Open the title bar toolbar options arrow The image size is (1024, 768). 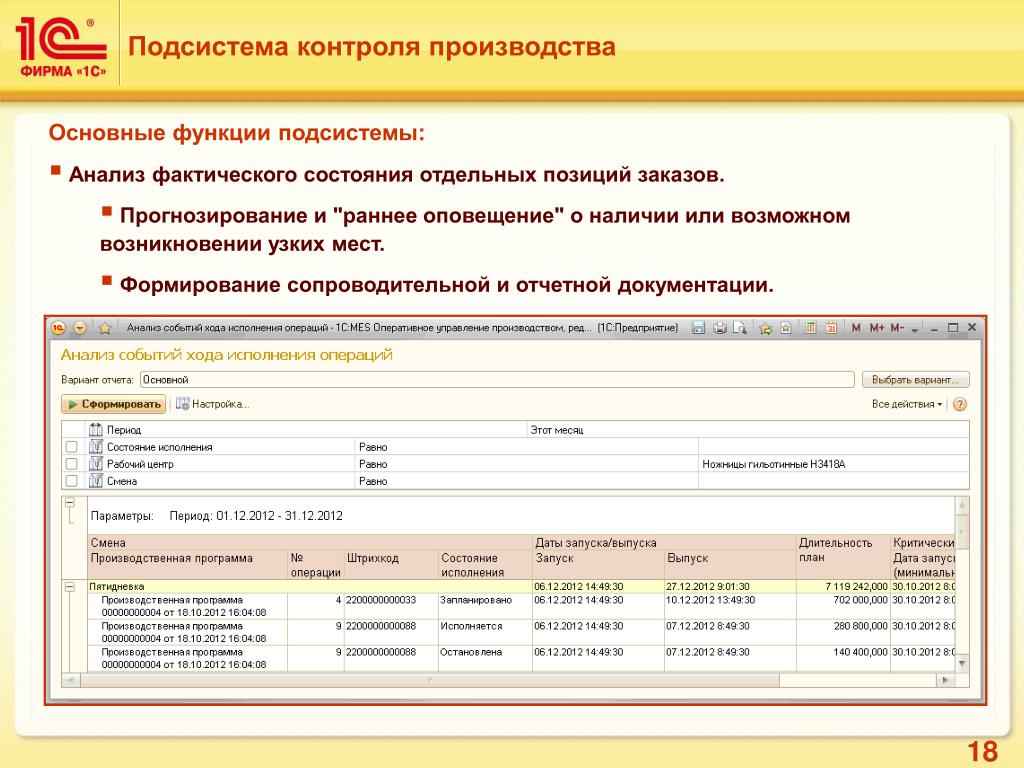[x=915, y=330]
